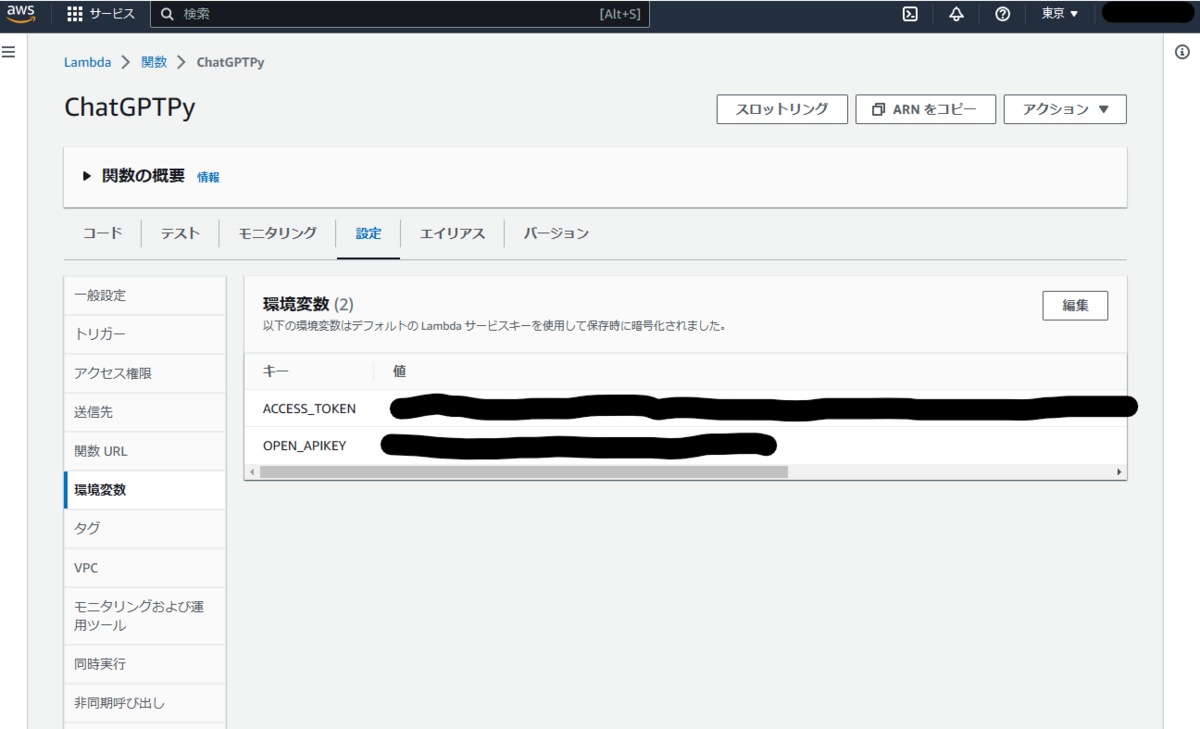Switch to the モニタリング tab
This screenshot has height=729, width=1200.
pyautogui.click(x=277, y=232)
